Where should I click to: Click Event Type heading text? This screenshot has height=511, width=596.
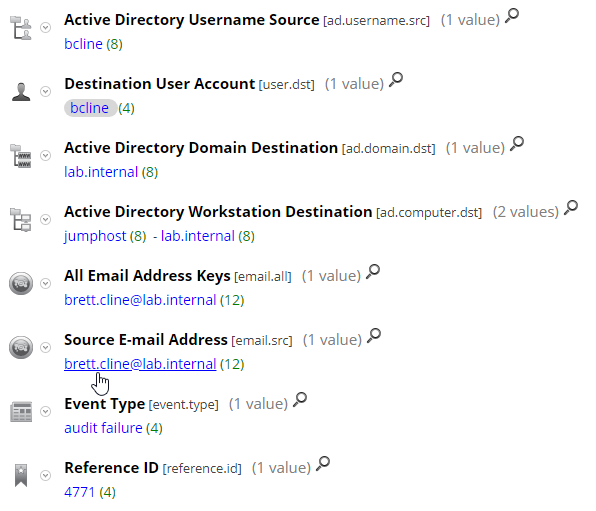105,404
